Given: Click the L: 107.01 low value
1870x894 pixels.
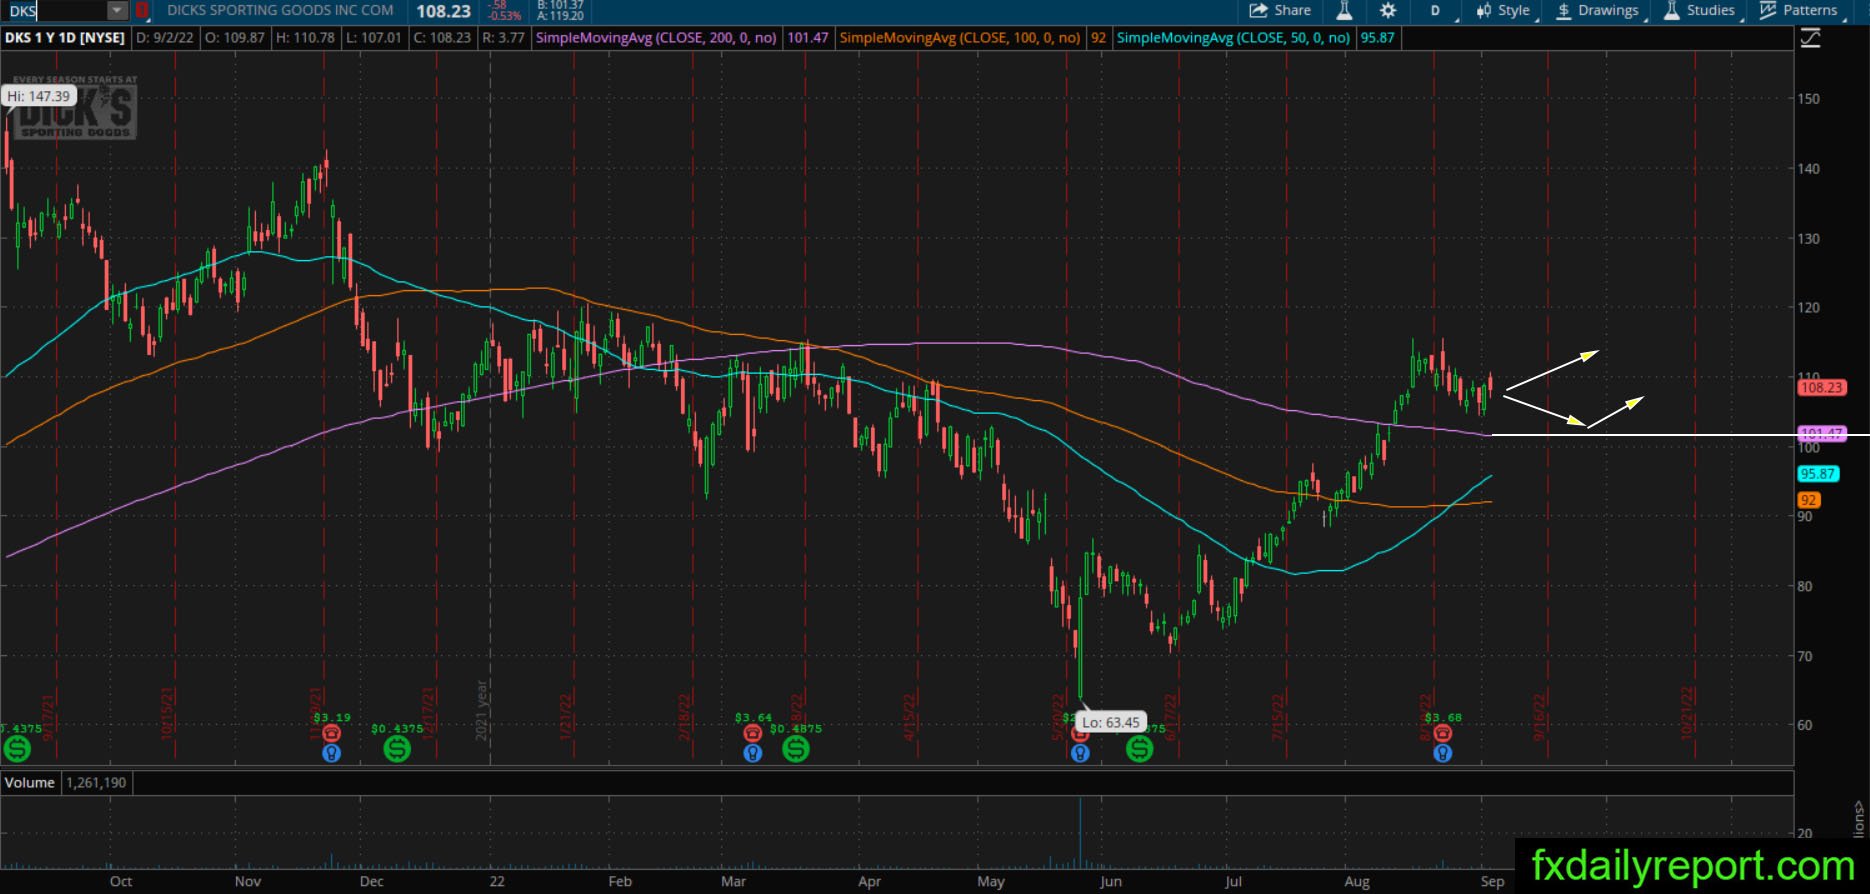Looking at the screenshot, I should click(x=373, y=38).
